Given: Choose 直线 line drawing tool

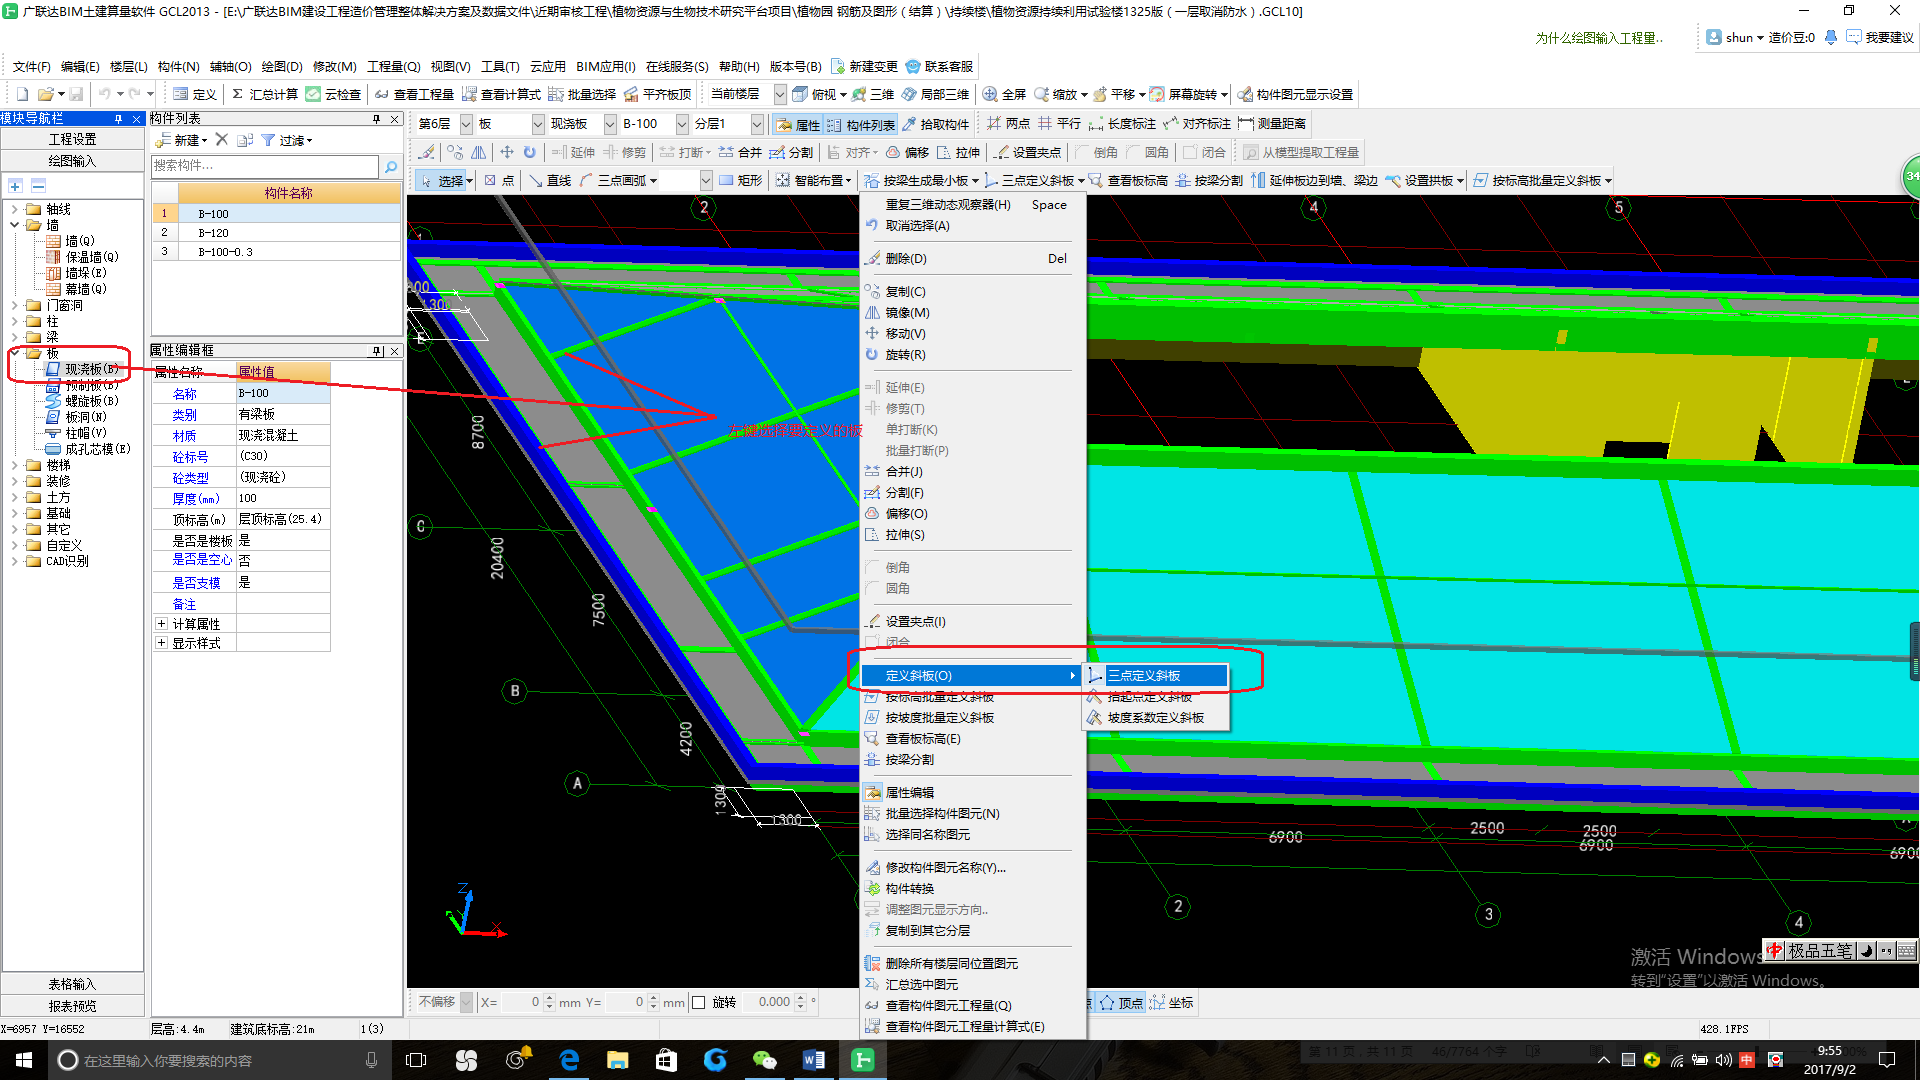Looking at the screenshot, I should tap(550, 181).
